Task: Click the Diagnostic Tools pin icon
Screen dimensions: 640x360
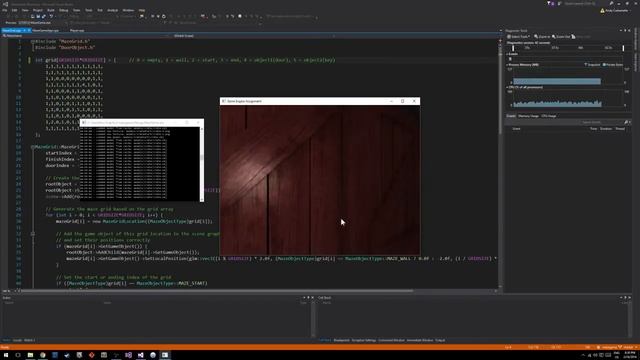Action: pos(625,31)
